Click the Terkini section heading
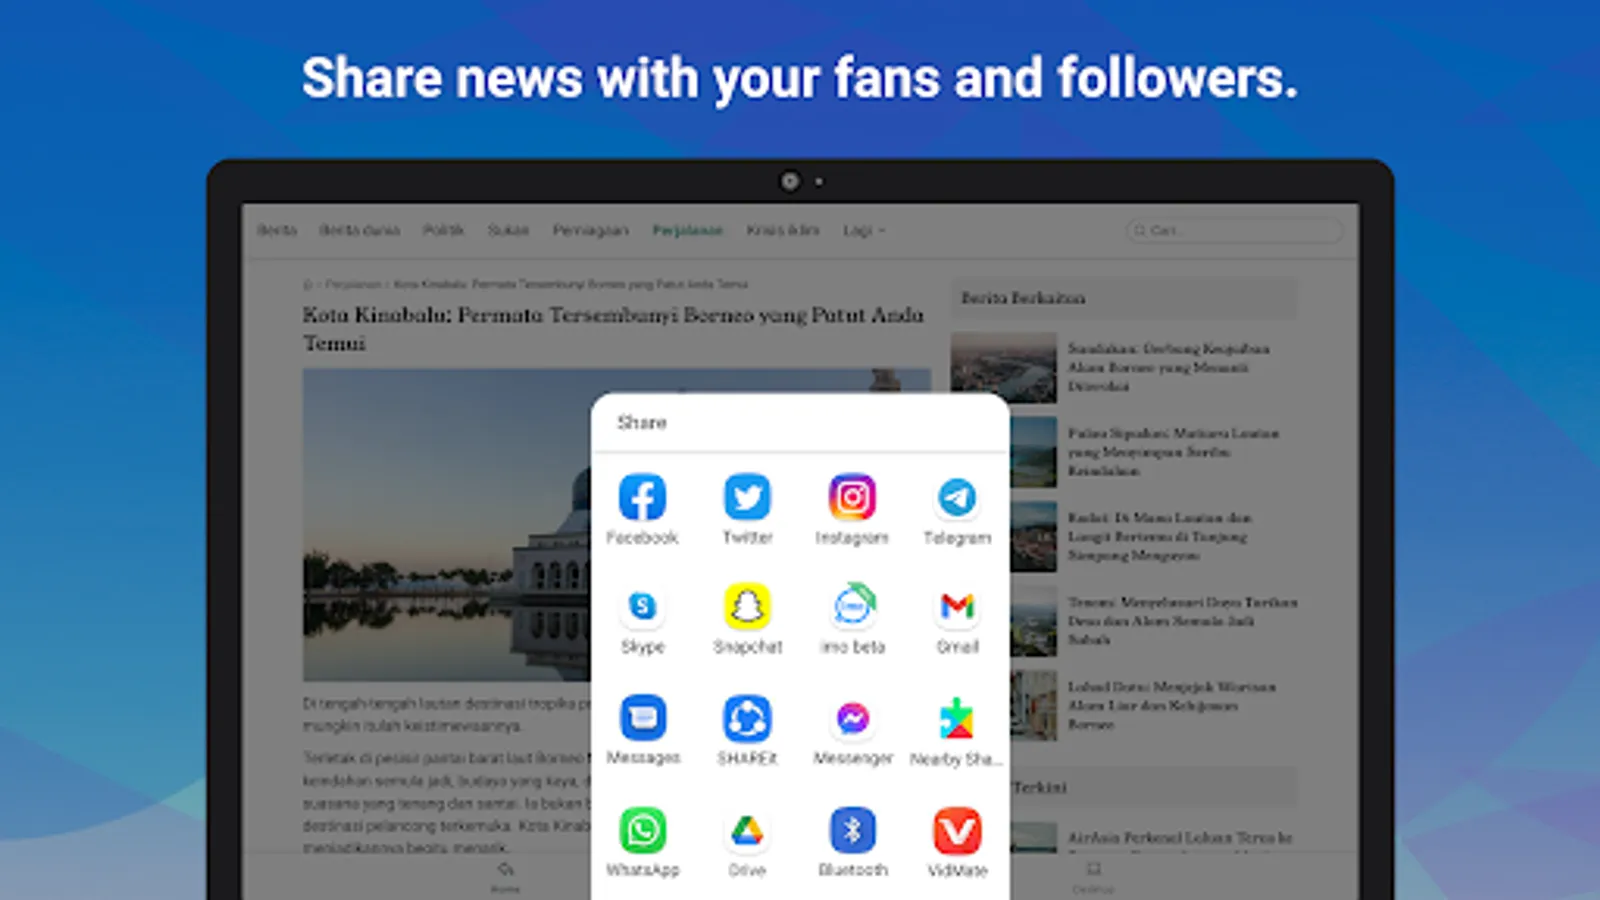 pos(1039,788)
